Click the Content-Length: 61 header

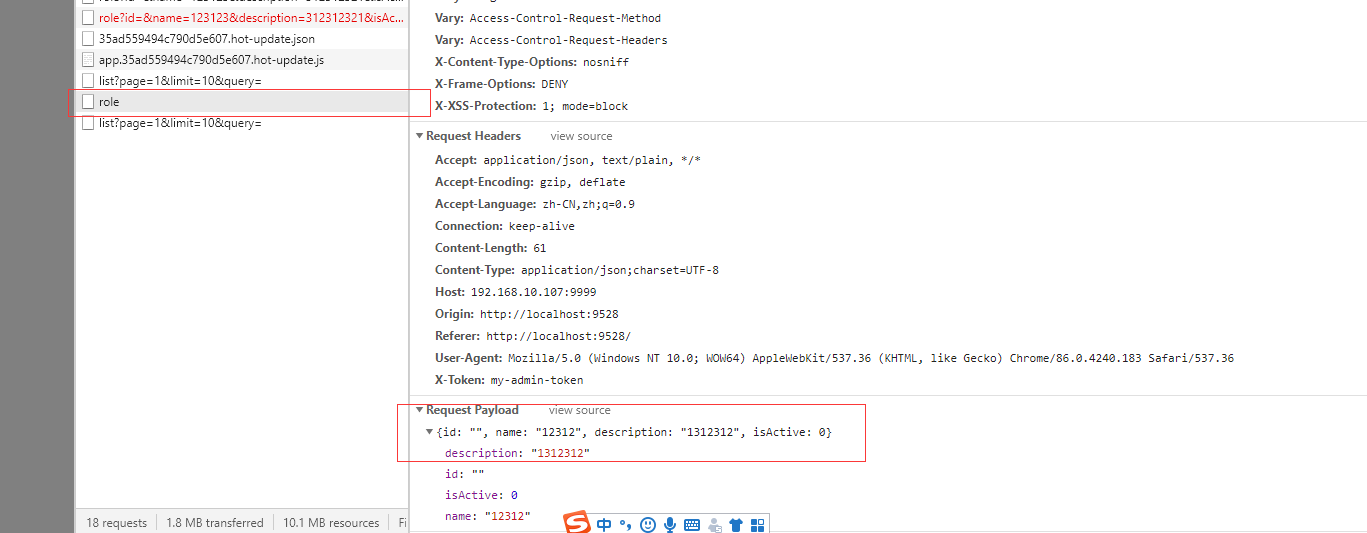(491, 248)
